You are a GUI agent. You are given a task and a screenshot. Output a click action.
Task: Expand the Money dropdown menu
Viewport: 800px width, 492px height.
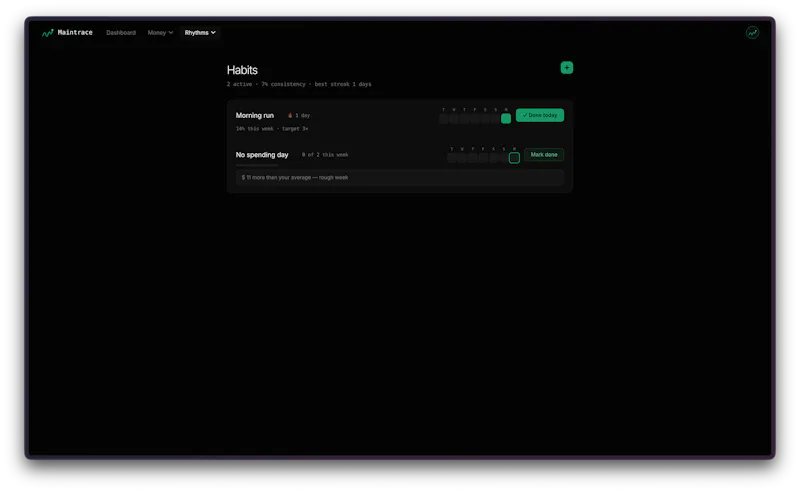pos(160,33)
